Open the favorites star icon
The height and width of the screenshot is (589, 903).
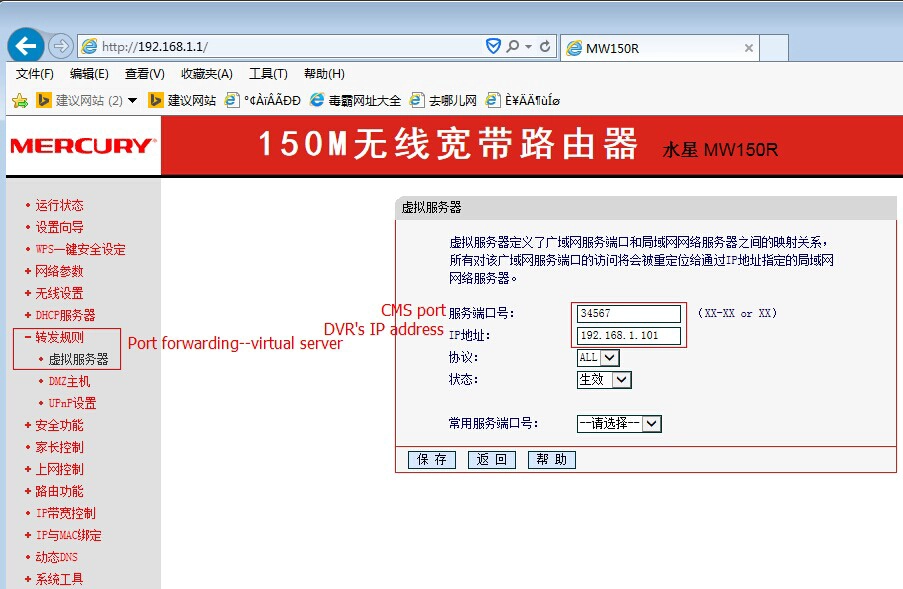click(x=20, y=101)
